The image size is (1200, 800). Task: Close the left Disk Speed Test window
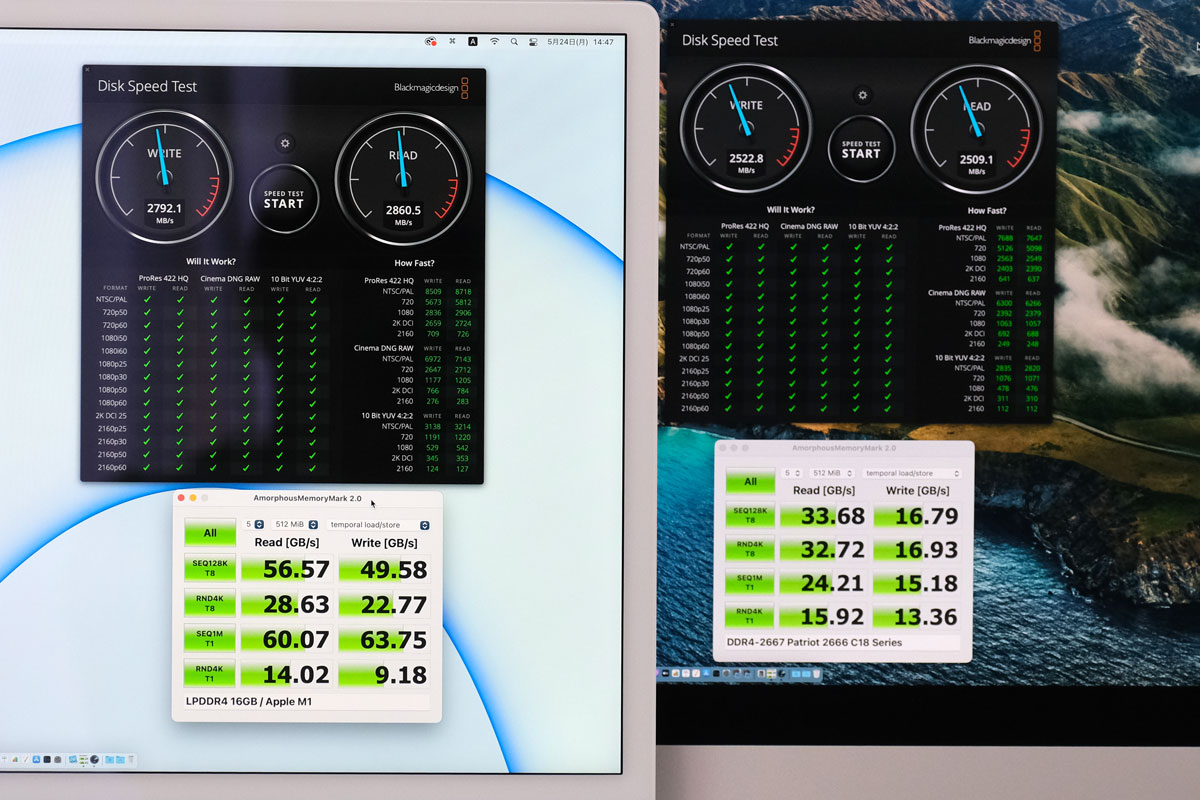[87, 70]
